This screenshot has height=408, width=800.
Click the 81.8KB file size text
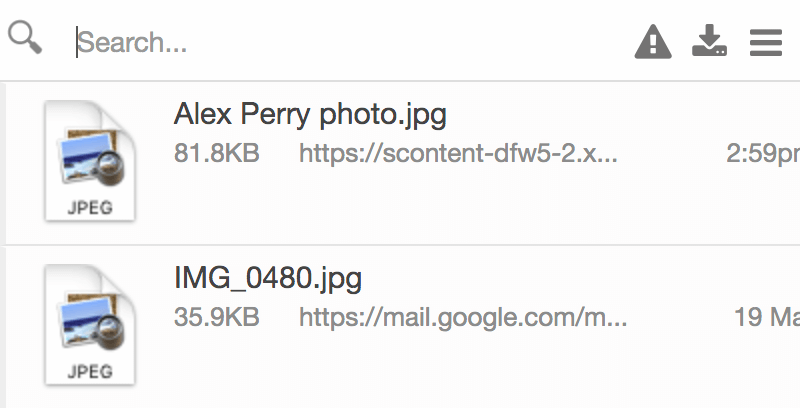(217, 153)
